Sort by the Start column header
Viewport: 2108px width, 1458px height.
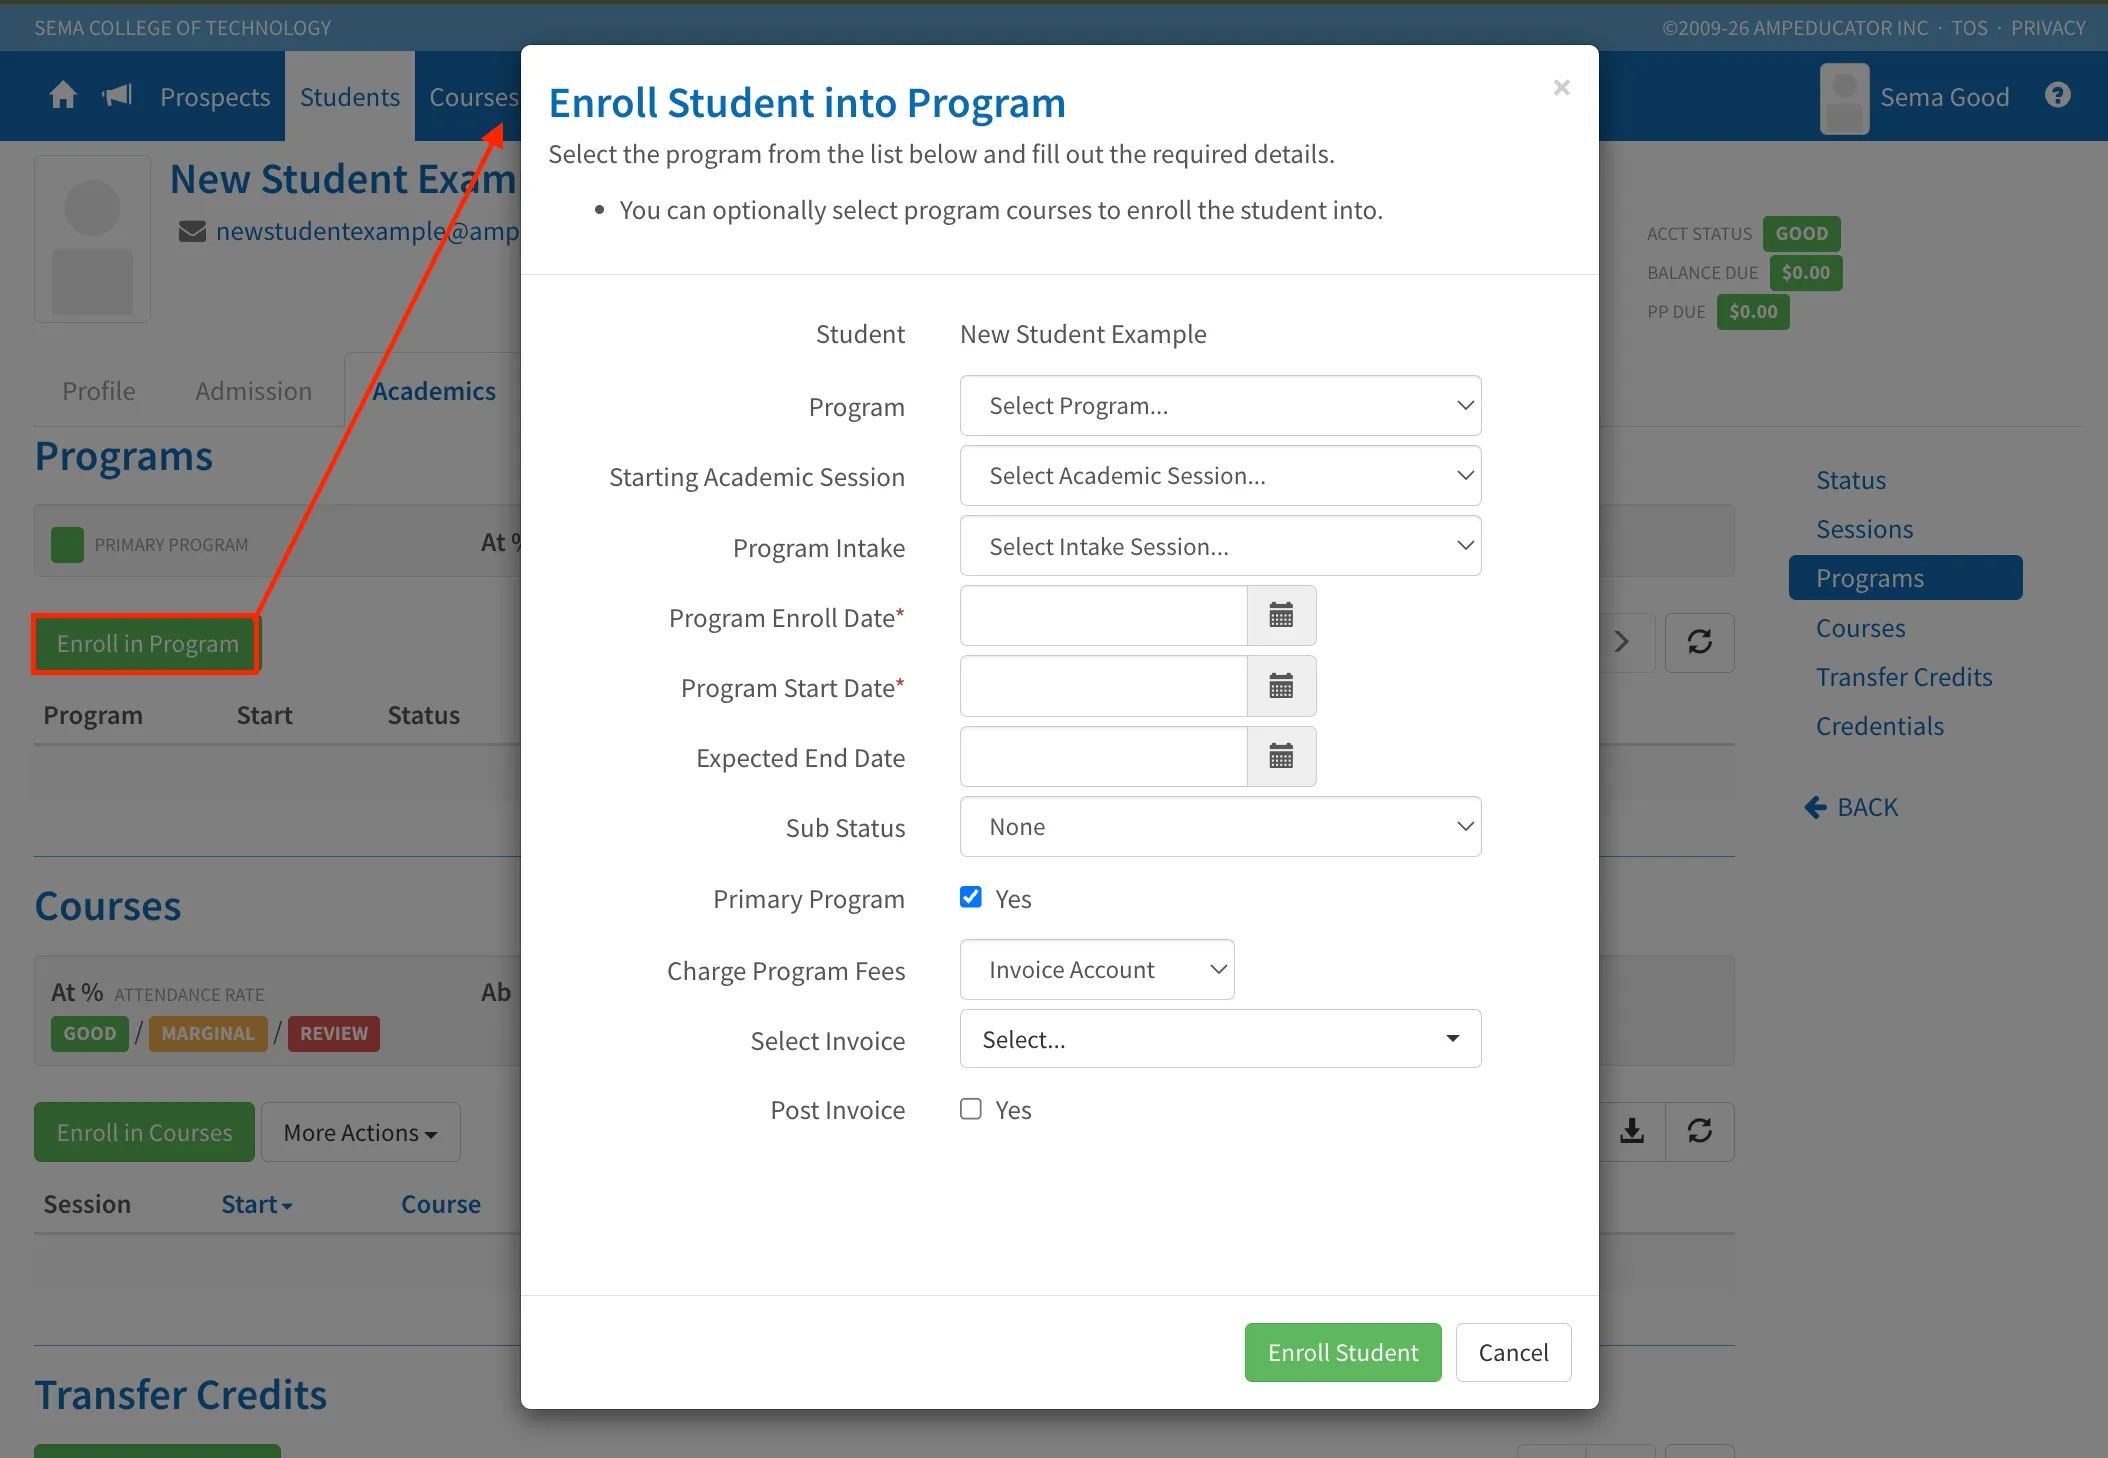[x=257, y=1204]
